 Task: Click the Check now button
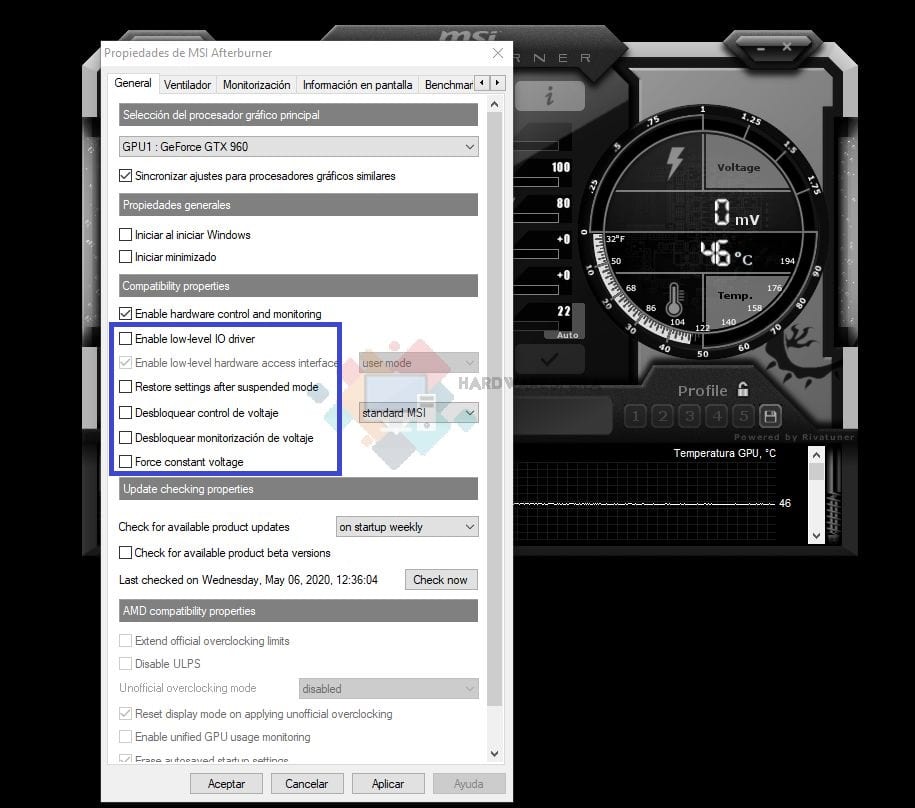[441, 579]
